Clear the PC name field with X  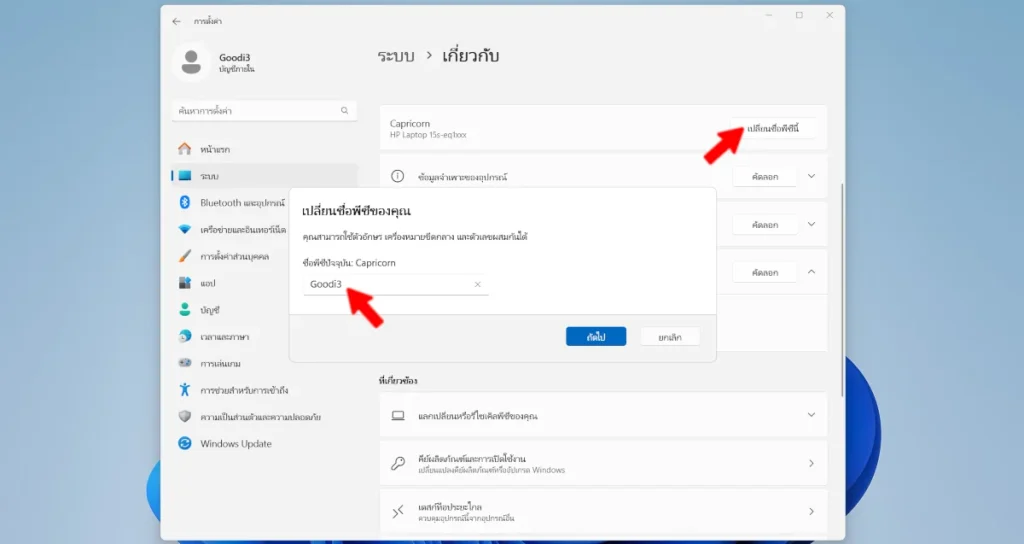(x=477, y=285)
